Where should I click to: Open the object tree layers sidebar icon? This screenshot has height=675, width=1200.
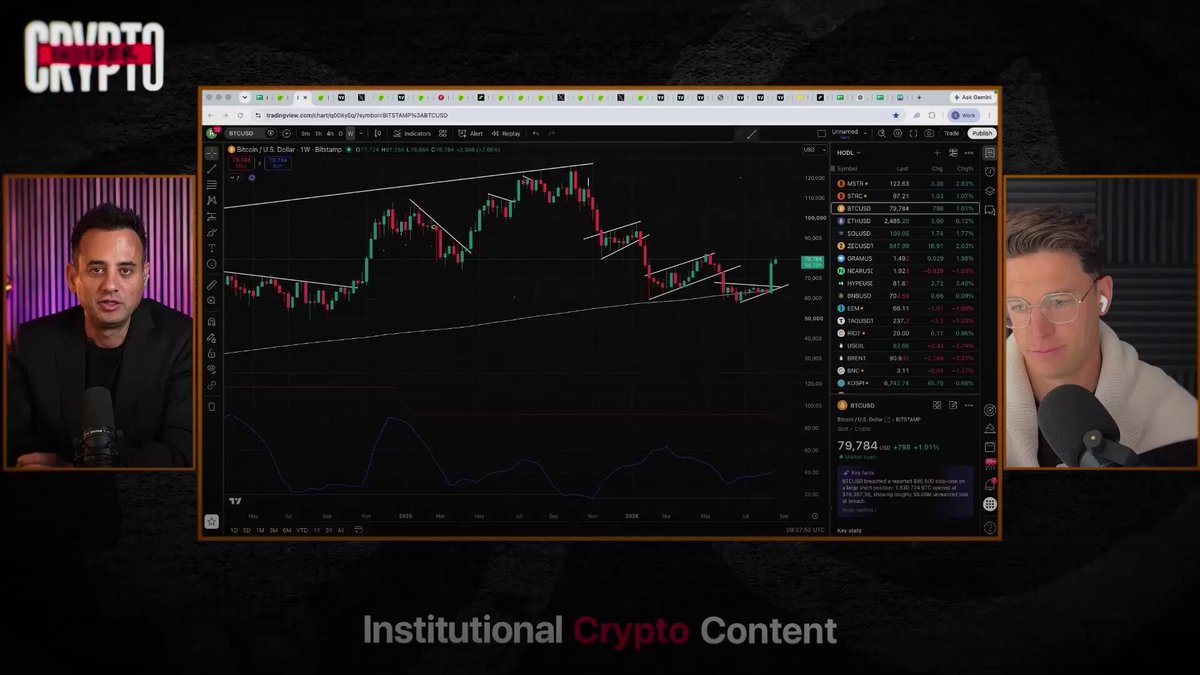point(989,191)
